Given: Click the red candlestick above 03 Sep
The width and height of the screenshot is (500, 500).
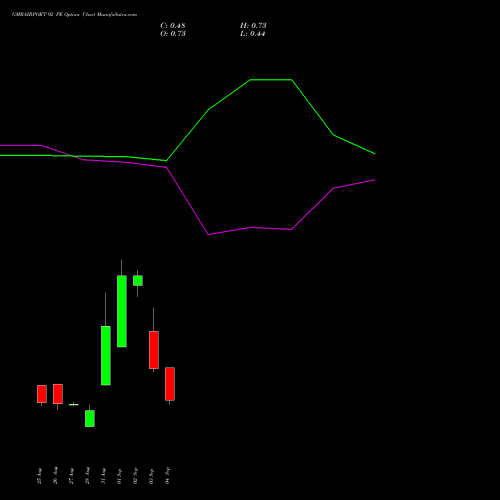Looking at the screenshot, I should 154,350.
